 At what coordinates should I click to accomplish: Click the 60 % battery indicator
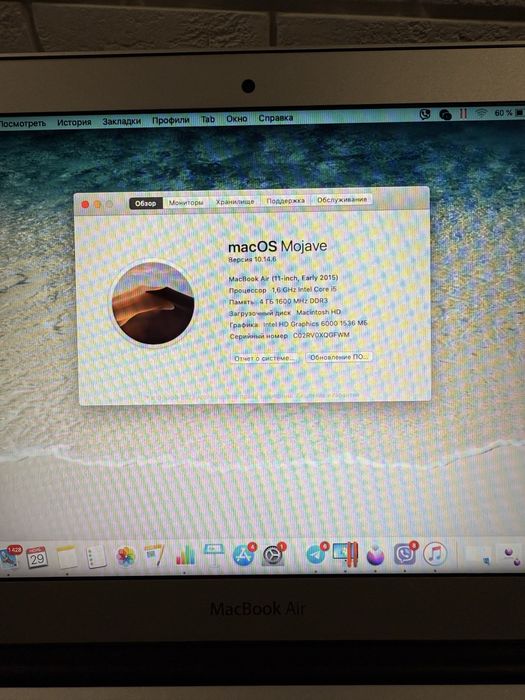point(509,113)
